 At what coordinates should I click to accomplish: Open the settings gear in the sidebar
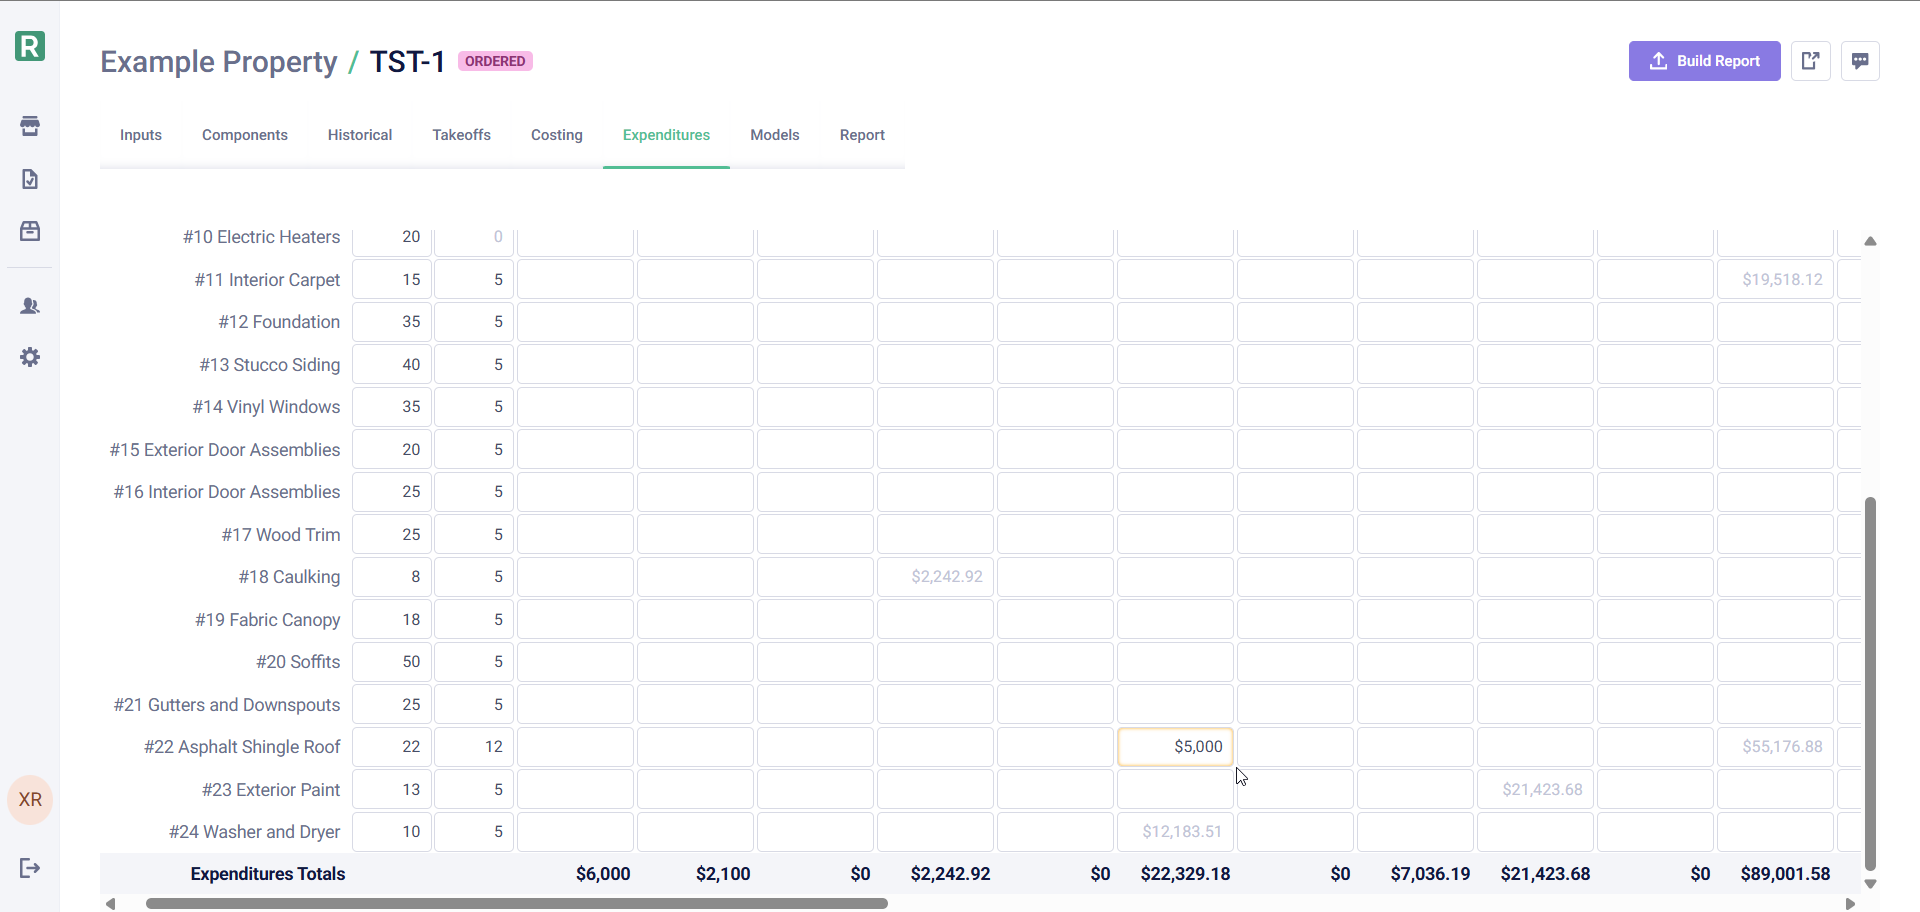[29, 357]
